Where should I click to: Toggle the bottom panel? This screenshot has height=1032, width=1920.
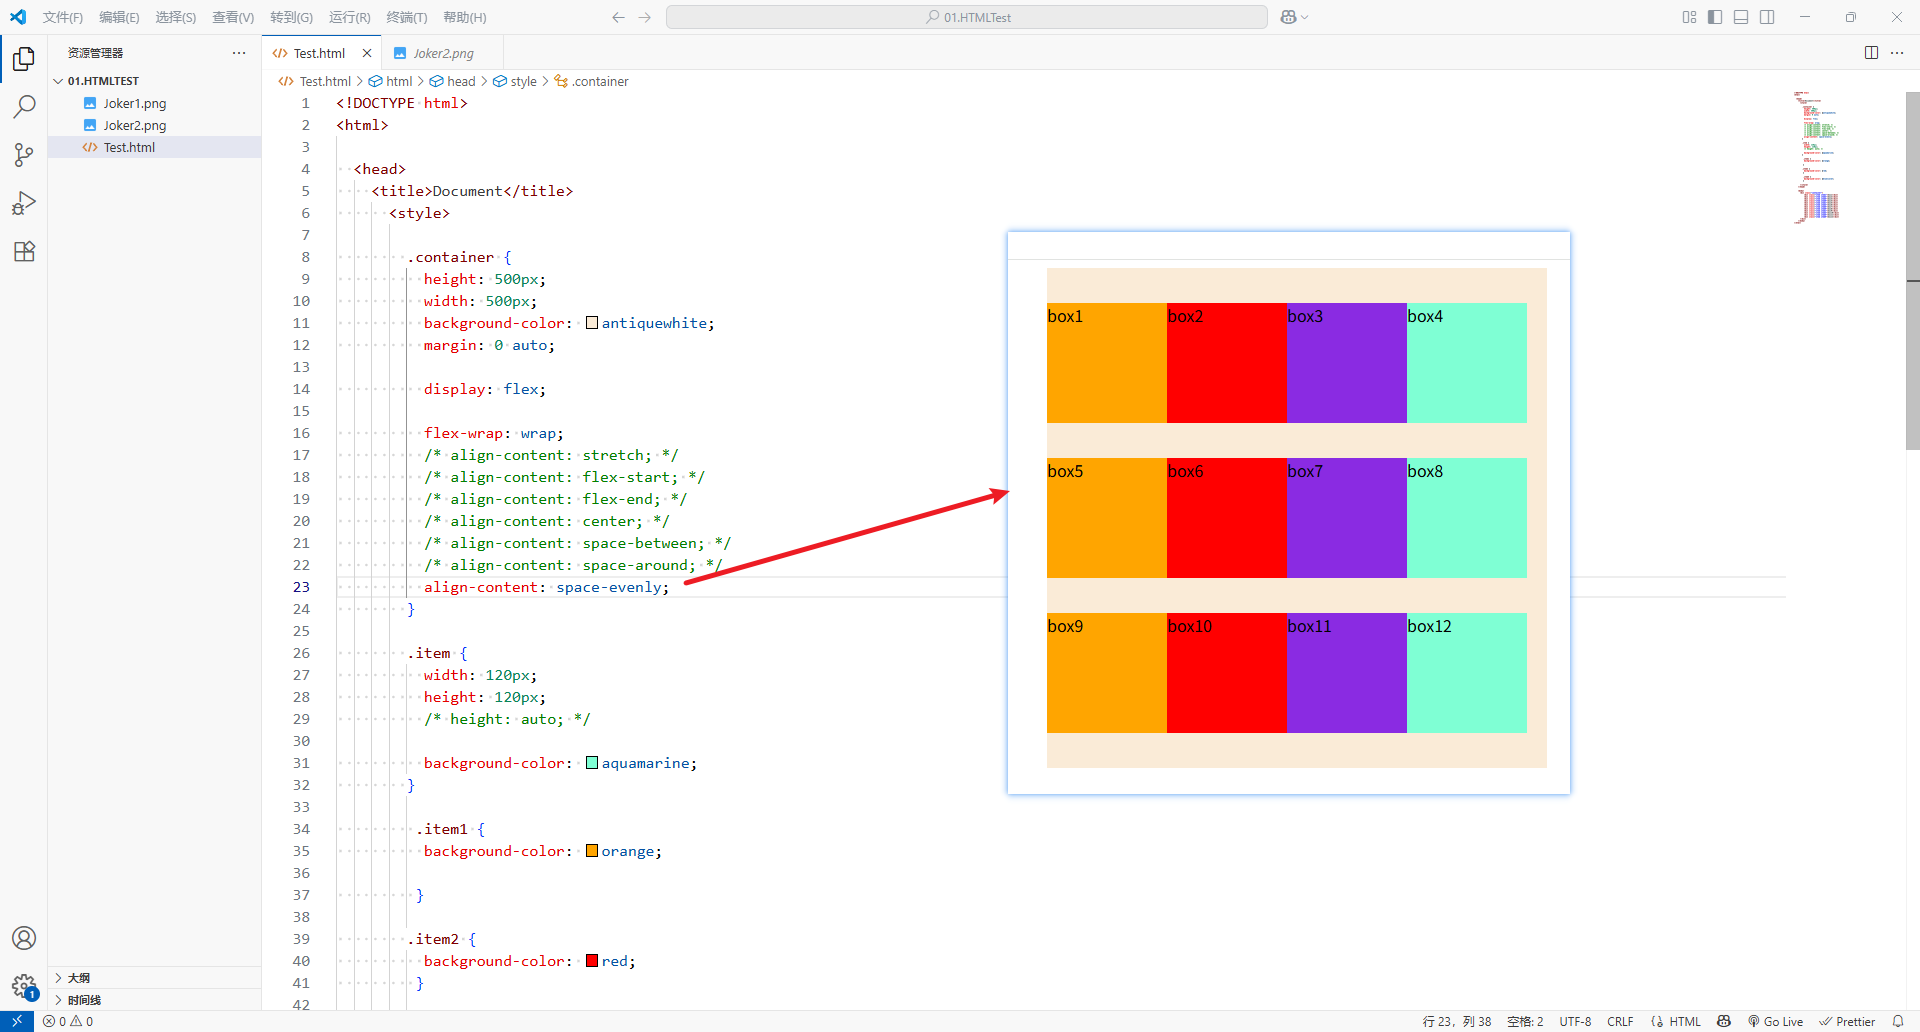(x=1741, y=17)
